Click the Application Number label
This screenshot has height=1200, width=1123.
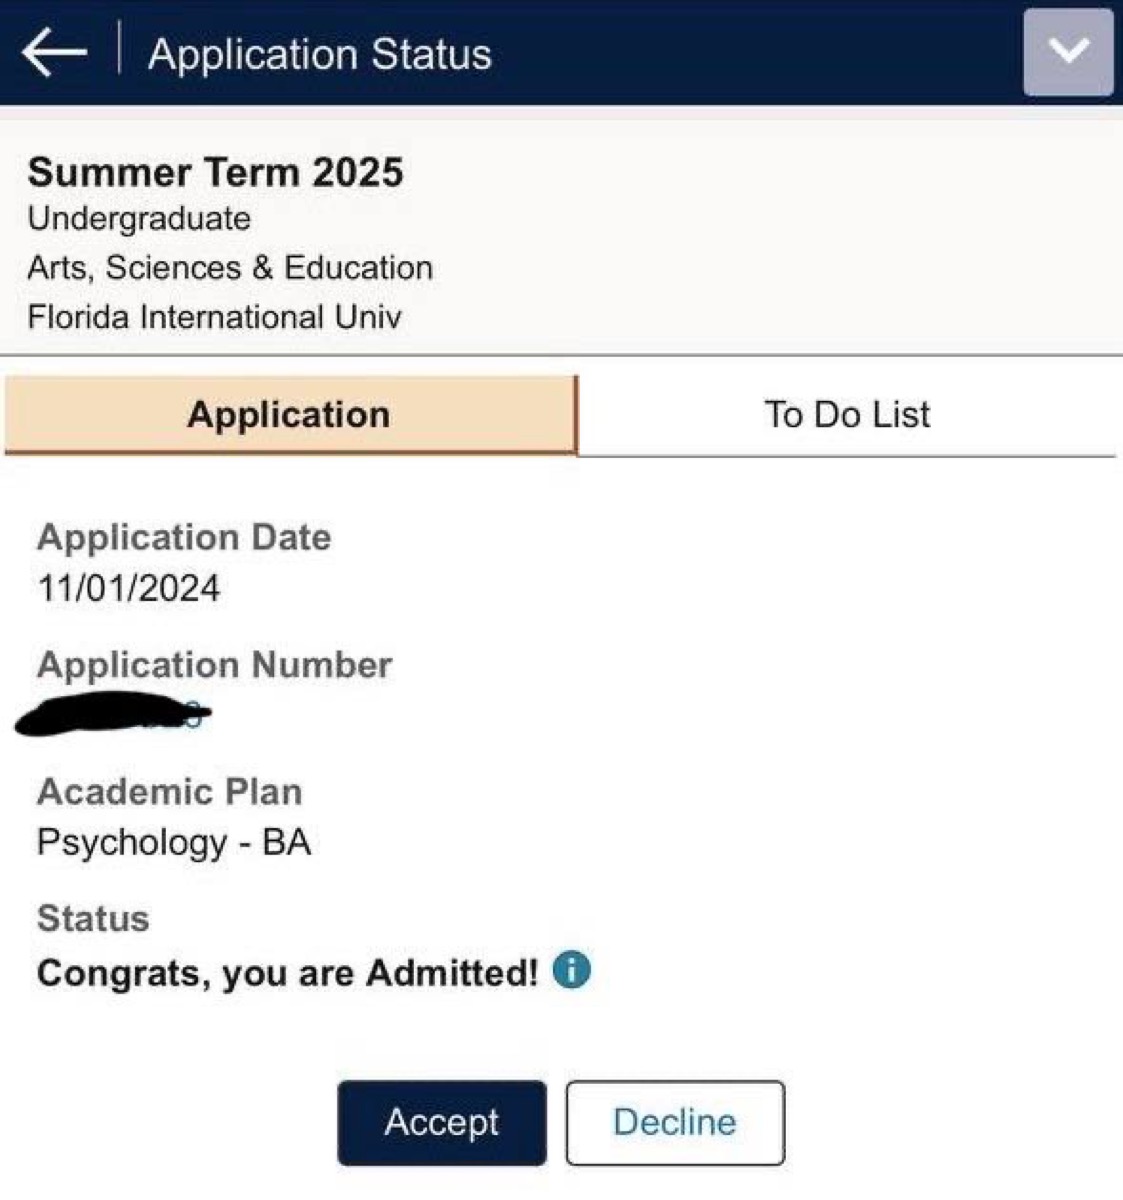tap(215, 665)
